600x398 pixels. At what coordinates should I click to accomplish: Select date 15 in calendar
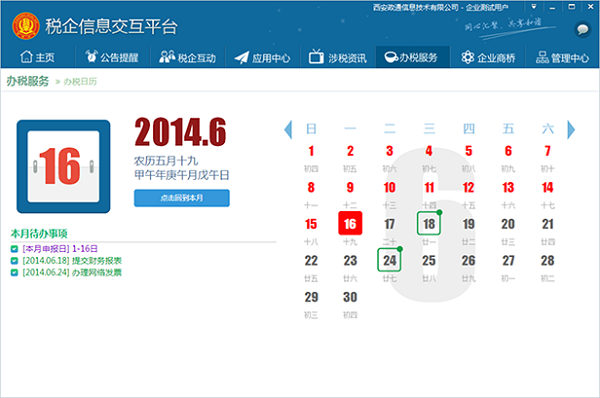click(311, 224)
